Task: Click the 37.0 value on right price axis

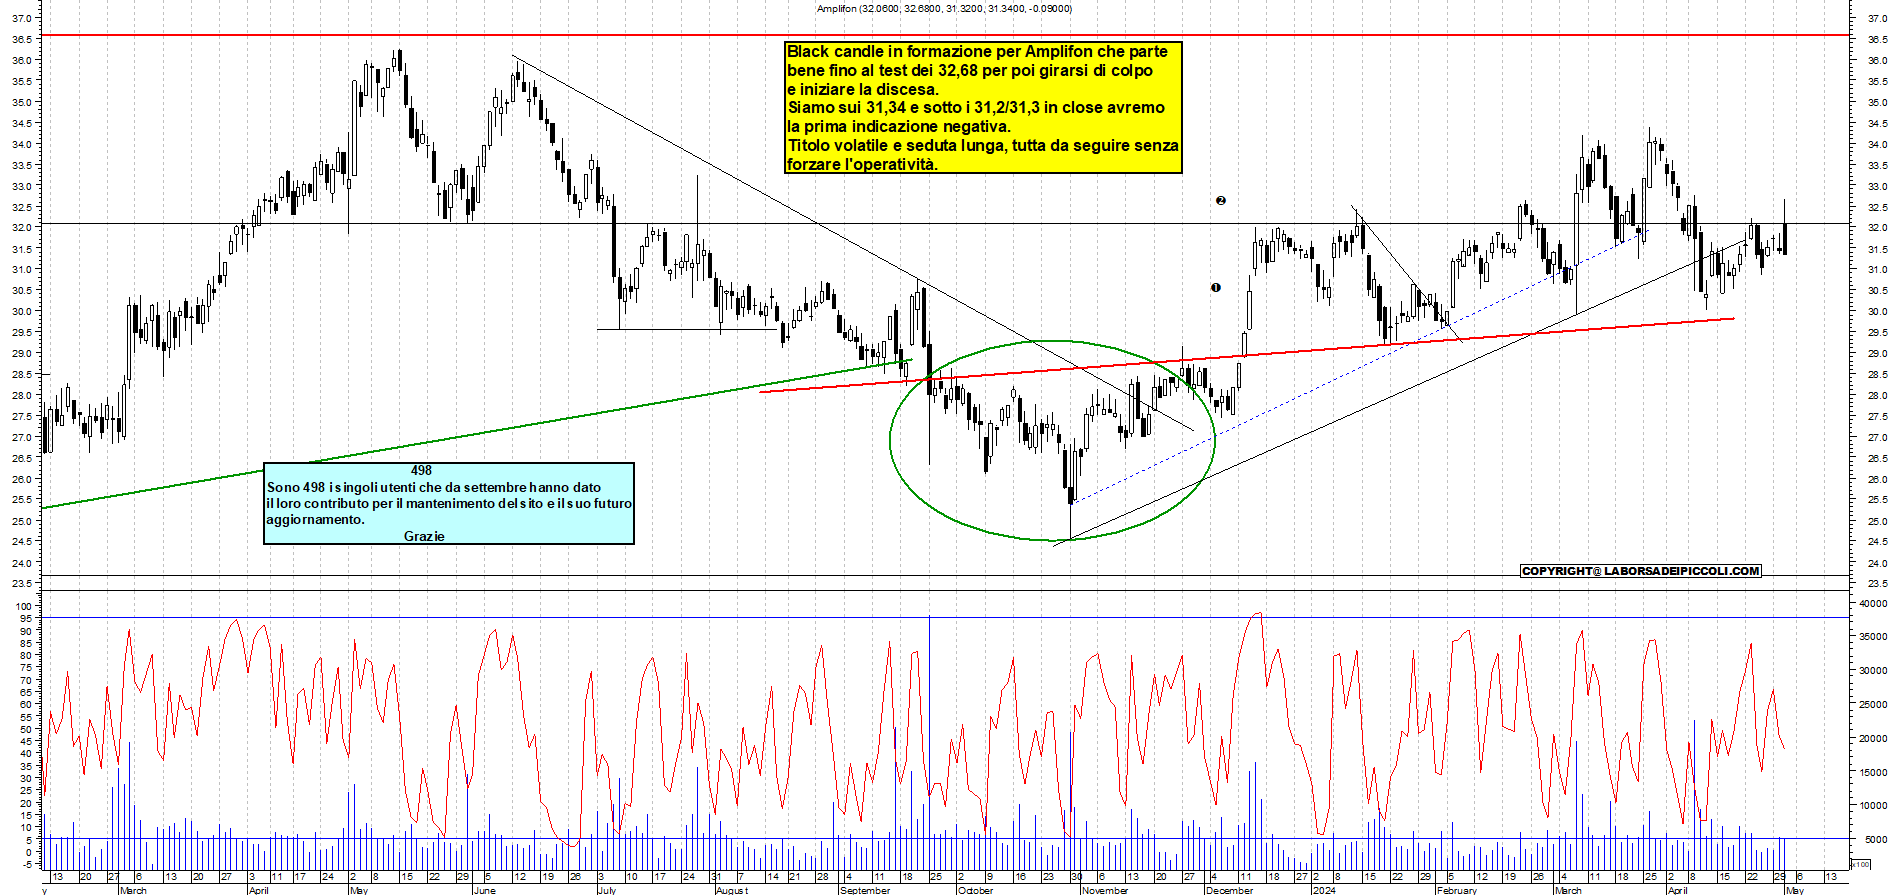Action: click(1877, 18)
